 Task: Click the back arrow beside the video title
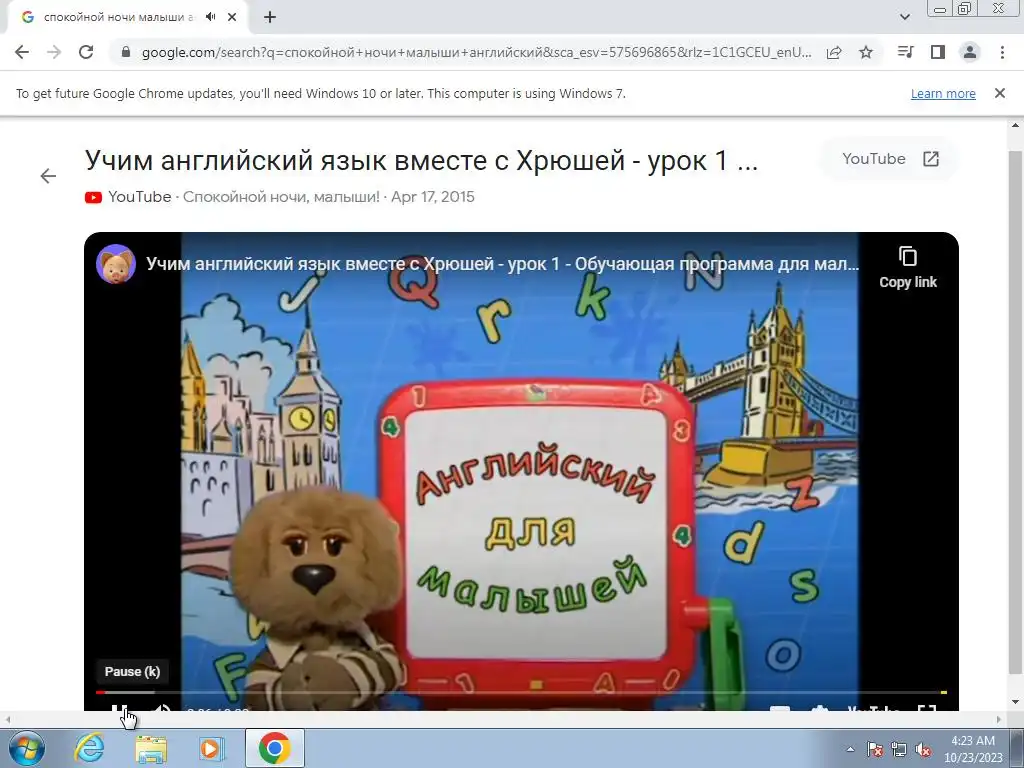point(48,176)
